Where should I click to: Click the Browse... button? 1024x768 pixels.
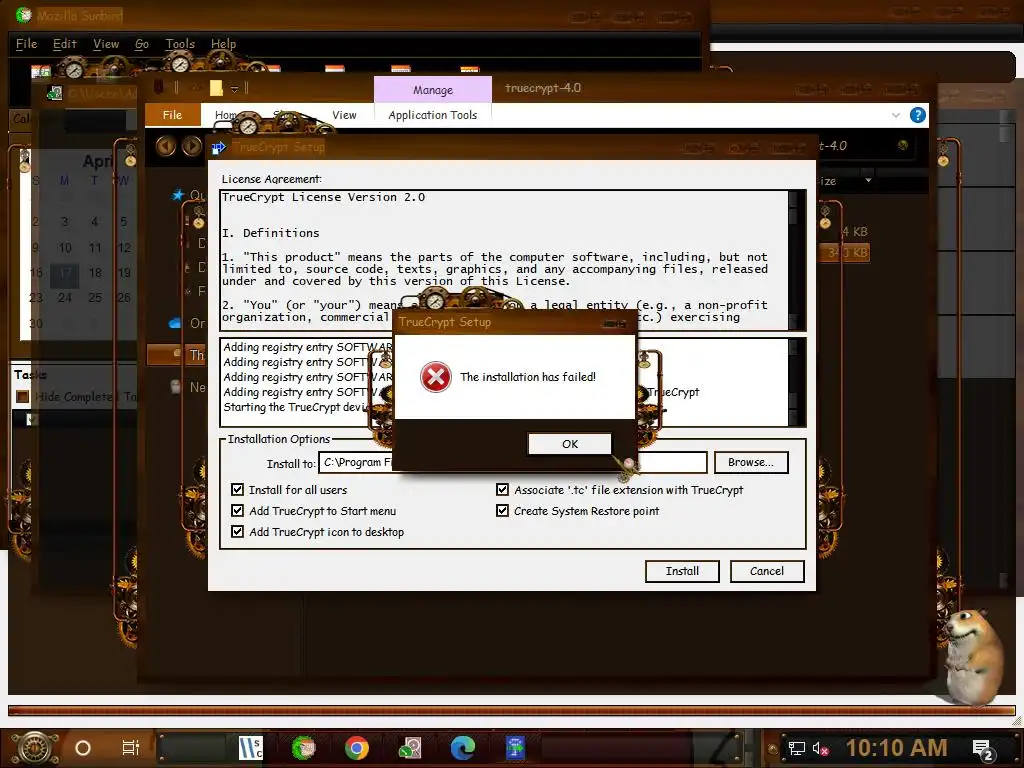point(751,462)
